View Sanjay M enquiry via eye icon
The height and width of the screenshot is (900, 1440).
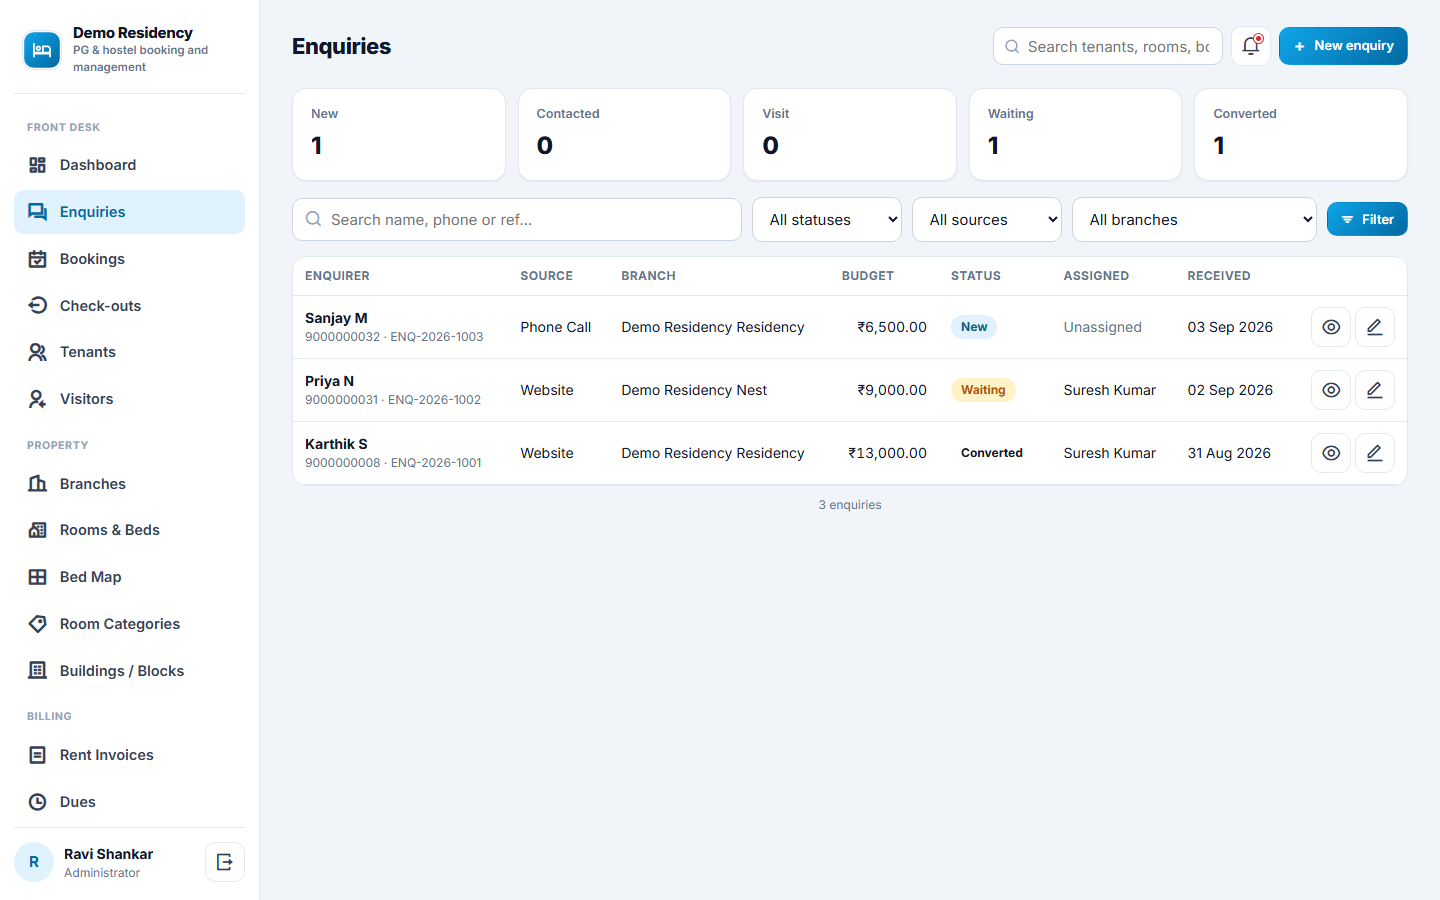1331,327
